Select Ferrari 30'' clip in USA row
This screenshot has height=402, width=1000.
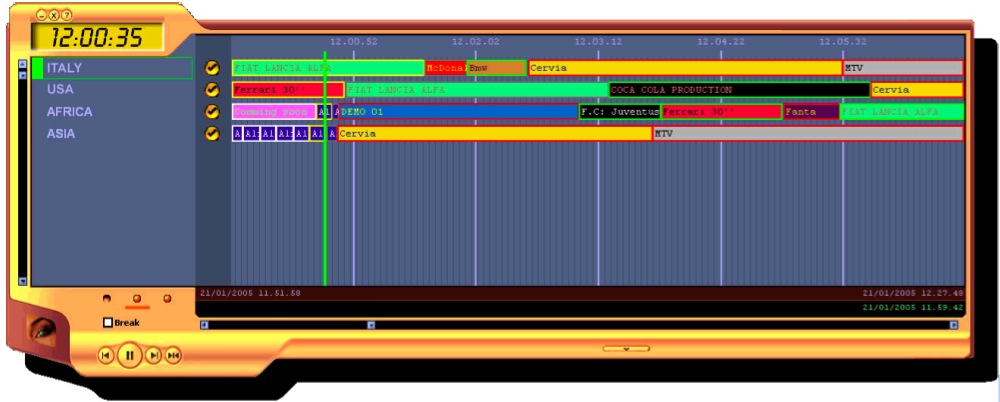tap(288, 90)
